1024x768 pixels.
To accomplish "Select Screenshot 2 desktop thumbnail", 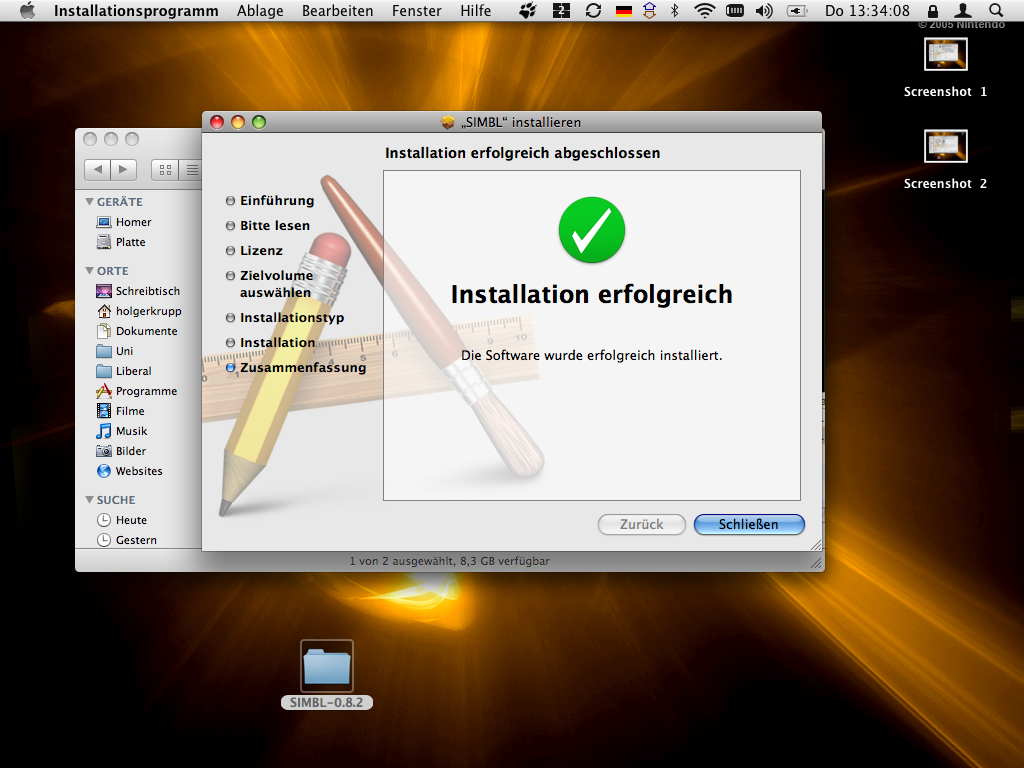I will [x=946, y=146].
